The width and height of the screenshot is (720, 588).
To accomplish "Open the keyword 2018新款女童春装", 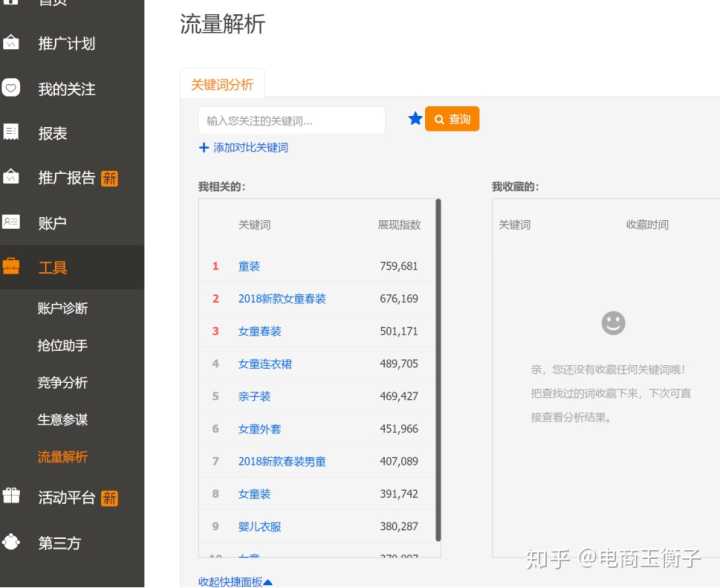I will [x=282, y=299].
